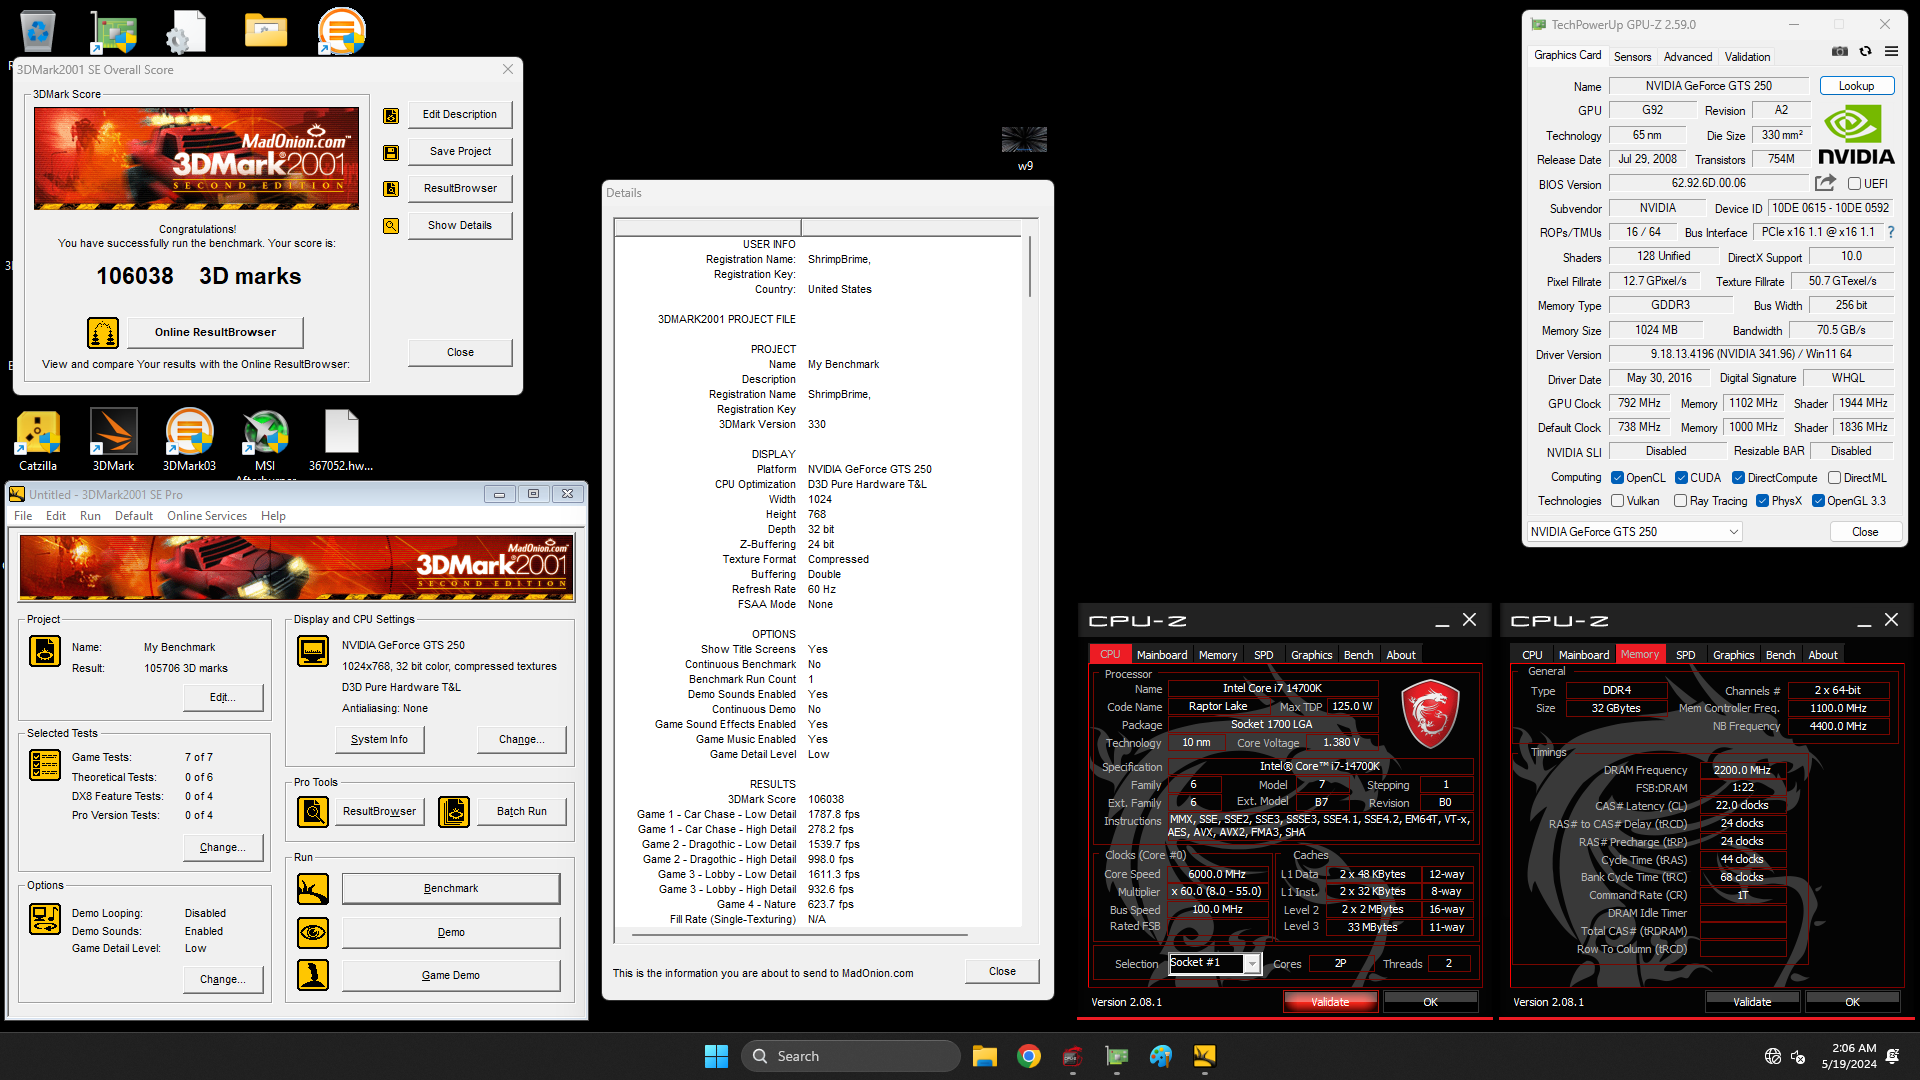Open the File menu in 3DMark2001 SE Pro

[x=23, y=516]
